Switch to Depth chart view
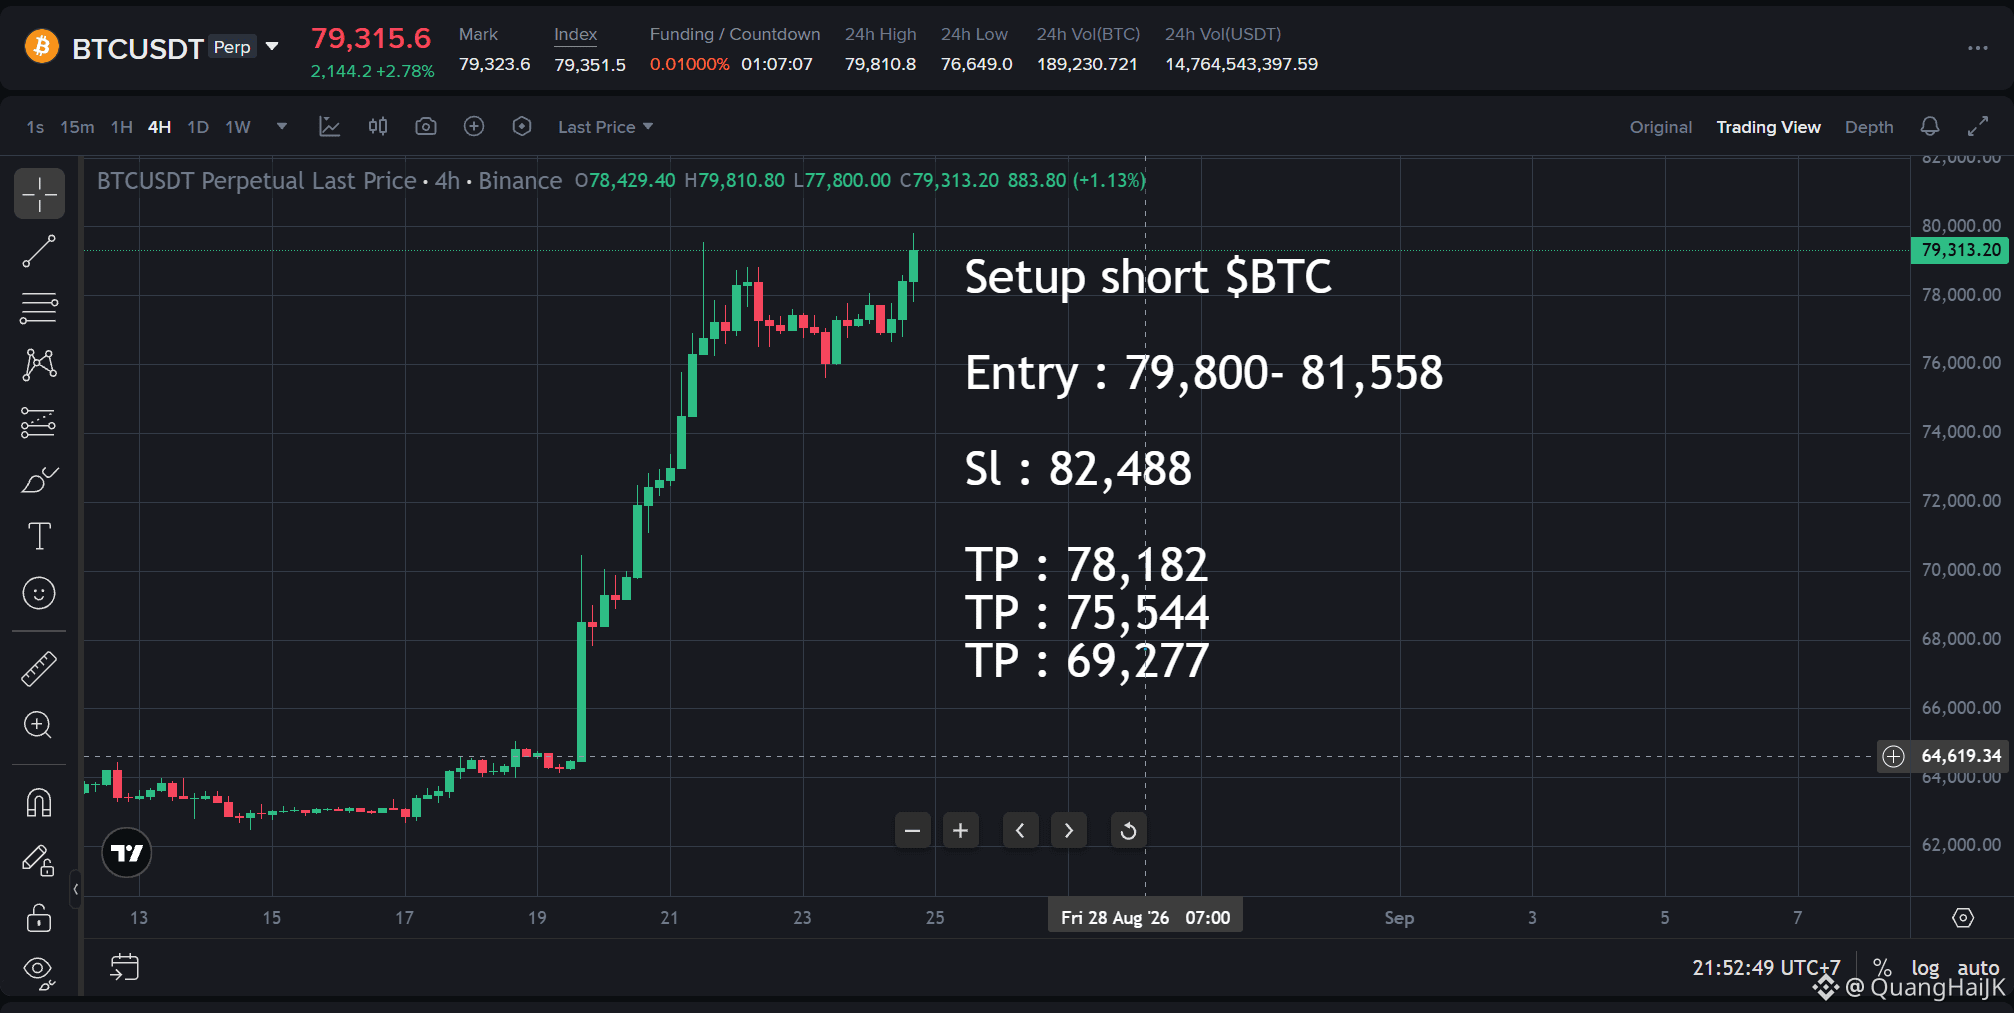This screenshot has width=2014, height=1013. click(x=1869, y=127)
